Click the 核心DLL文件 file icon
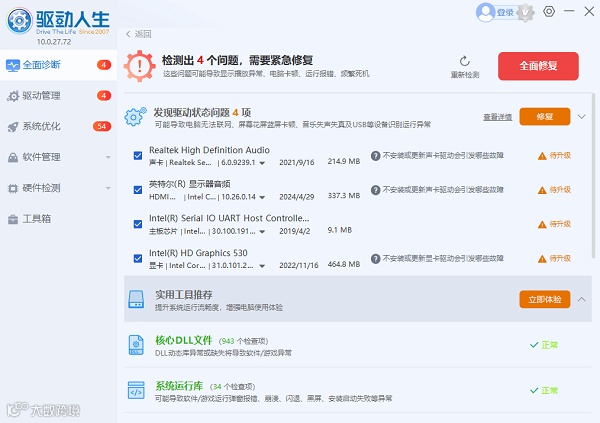The height and width of the screenshot is (423, 600). (136, 345)
